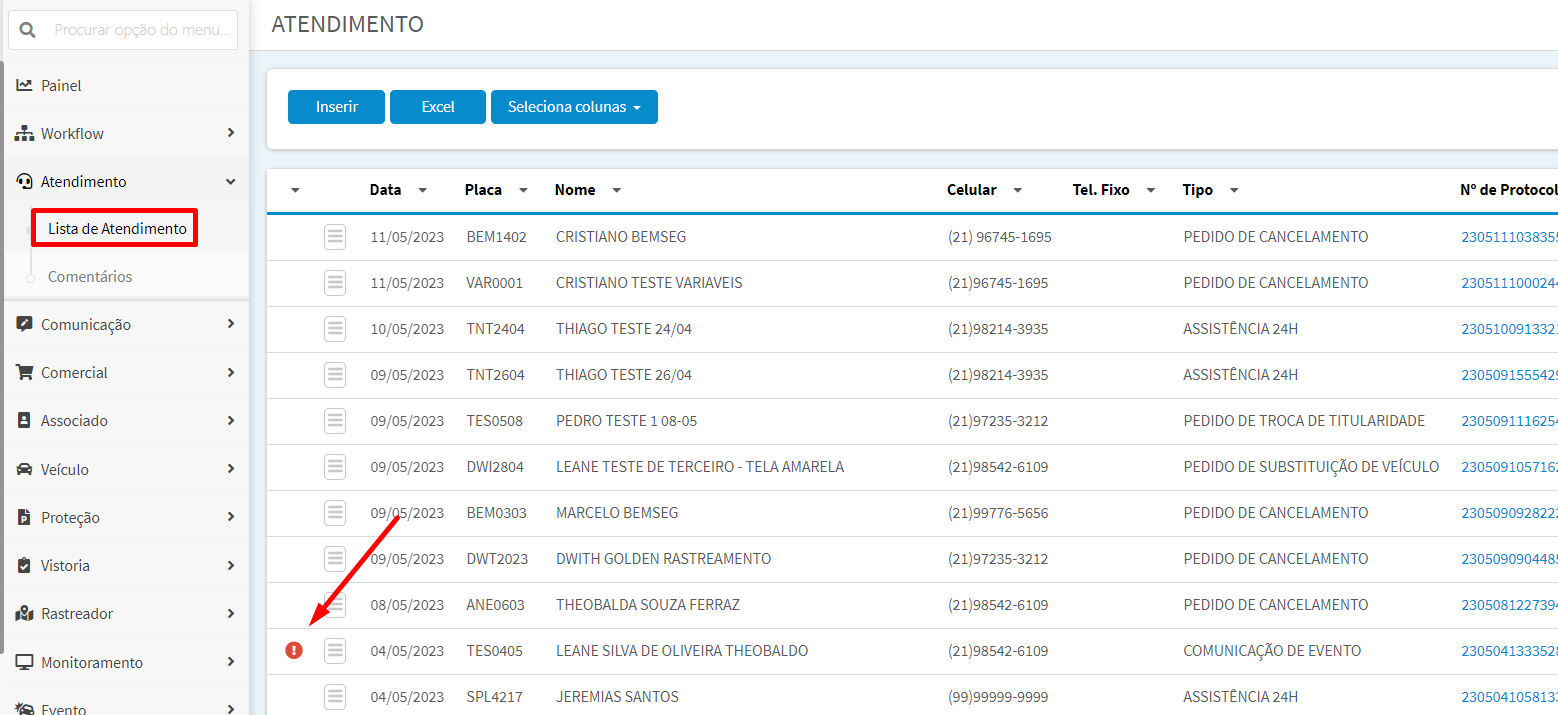The height and width of the screenshot is (715, 1558).
Task: Select Lista de Atendimento submenu item
Action: click(x=117, y=229)
